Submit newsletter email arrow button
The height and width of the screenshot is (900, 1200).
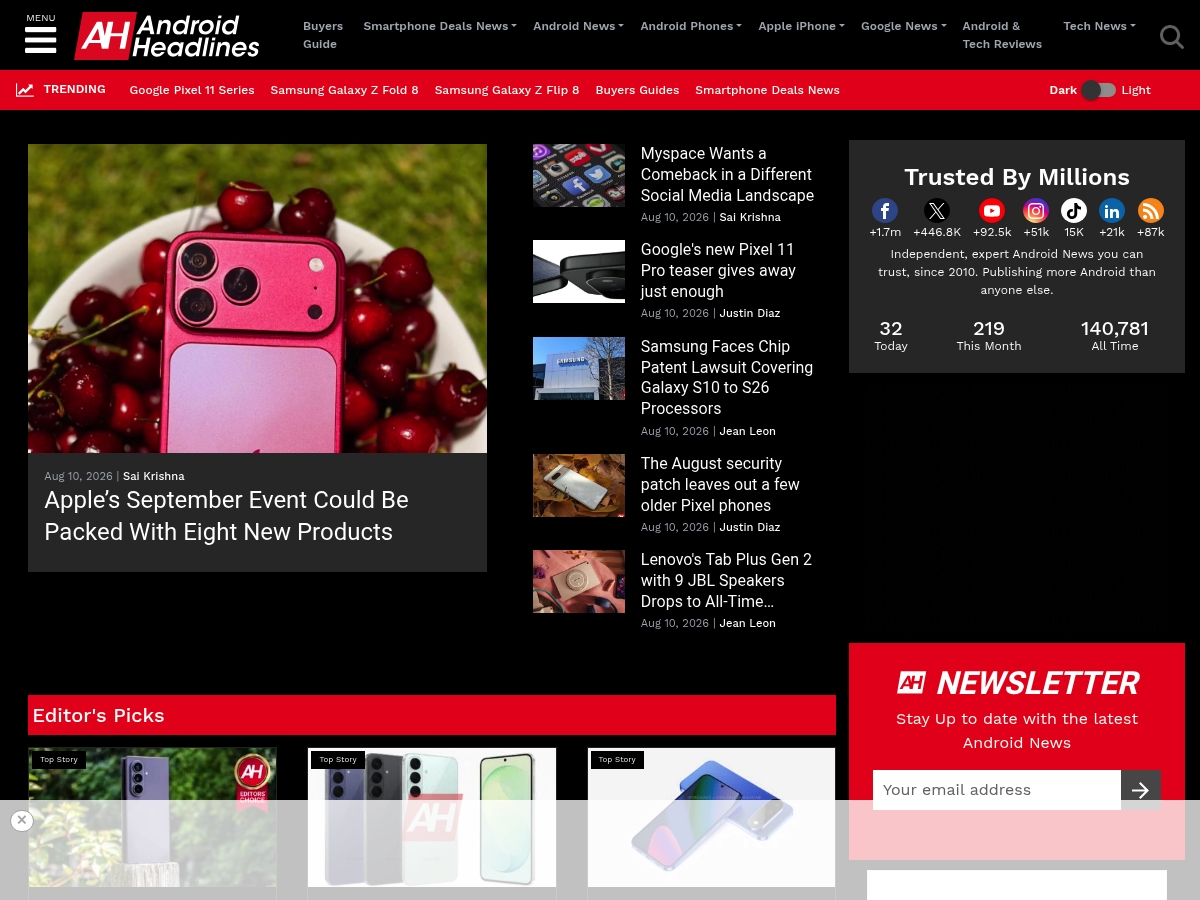tap(1141, 790)
